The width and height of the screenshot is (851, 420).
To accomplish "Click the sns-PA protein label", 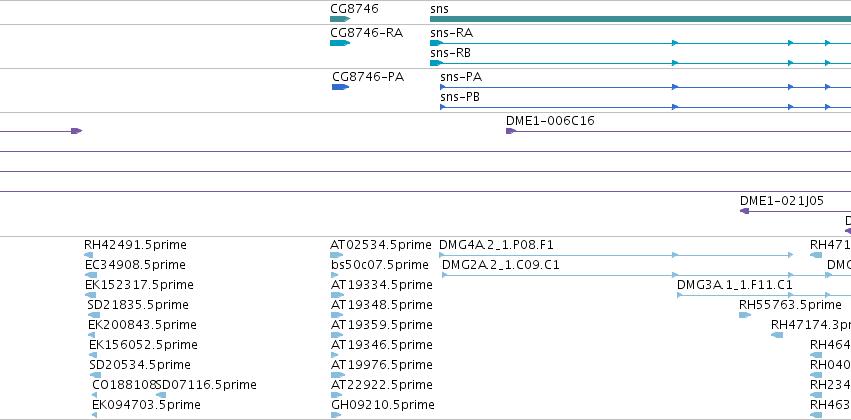I will tap(461, 77).
